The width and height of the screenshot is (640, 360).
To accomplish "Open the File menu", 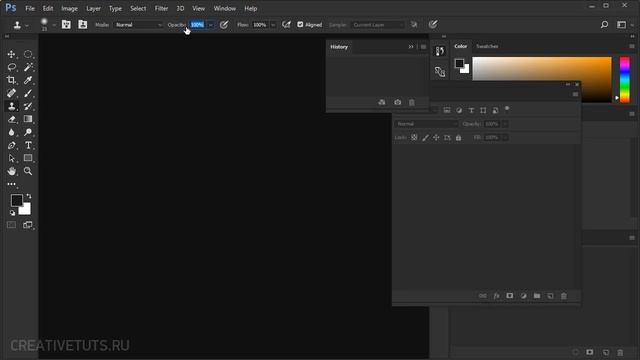I will [x=30, y=8].
